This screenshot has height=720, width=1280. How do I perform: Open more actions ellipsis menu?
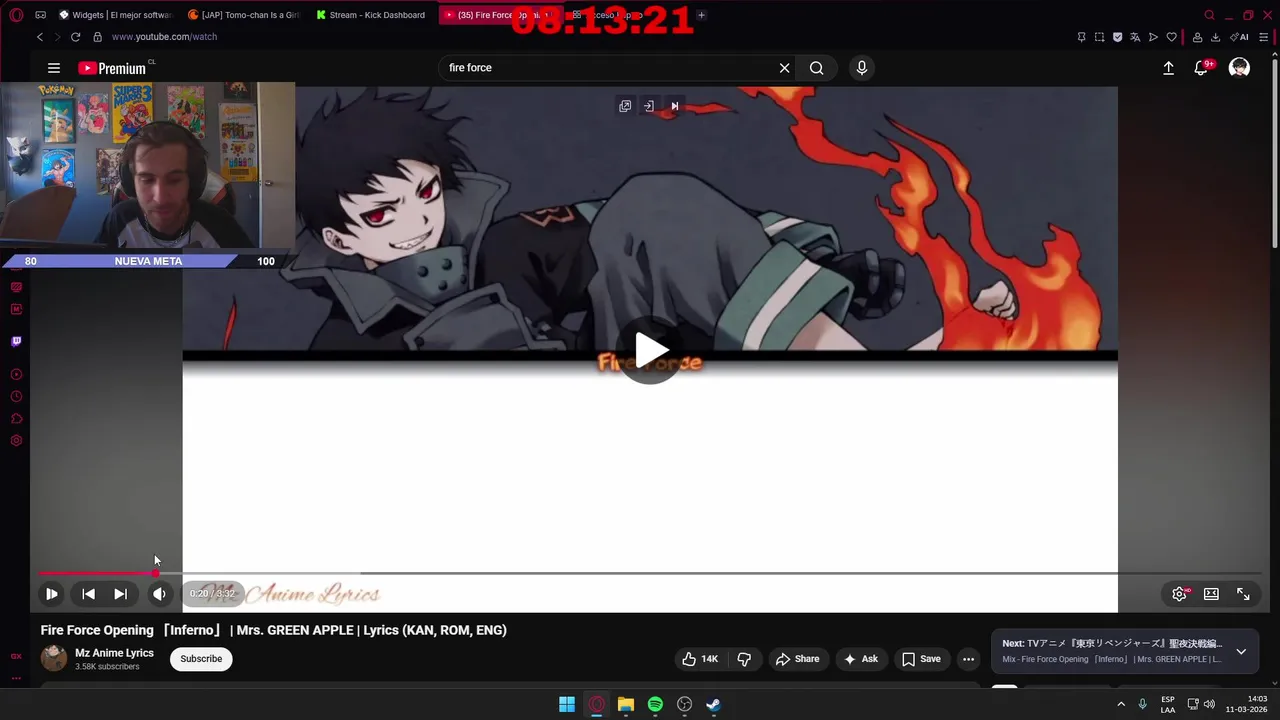968,659
